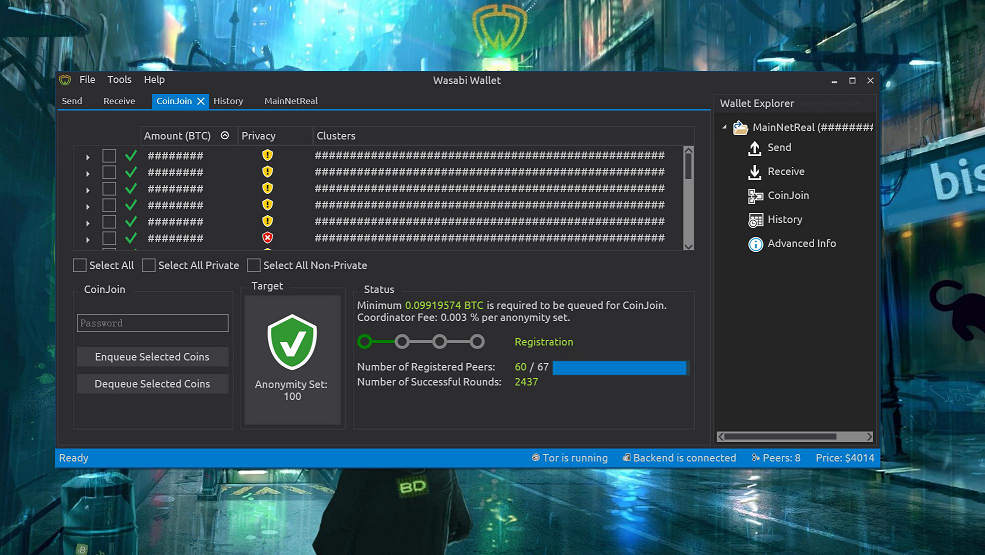Open the Help menu

[154, 80]
